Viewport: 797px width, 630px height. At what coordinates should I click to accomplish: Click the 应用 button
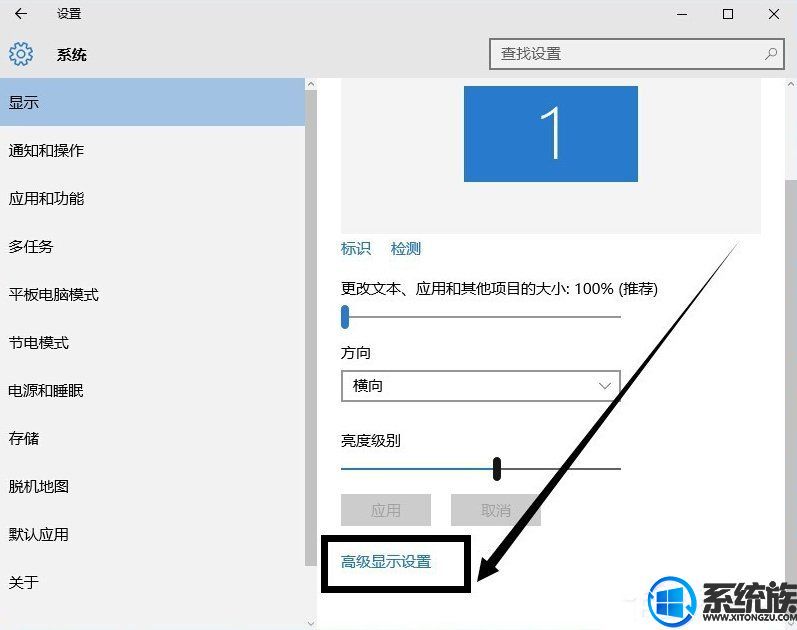tap(386, 510)
